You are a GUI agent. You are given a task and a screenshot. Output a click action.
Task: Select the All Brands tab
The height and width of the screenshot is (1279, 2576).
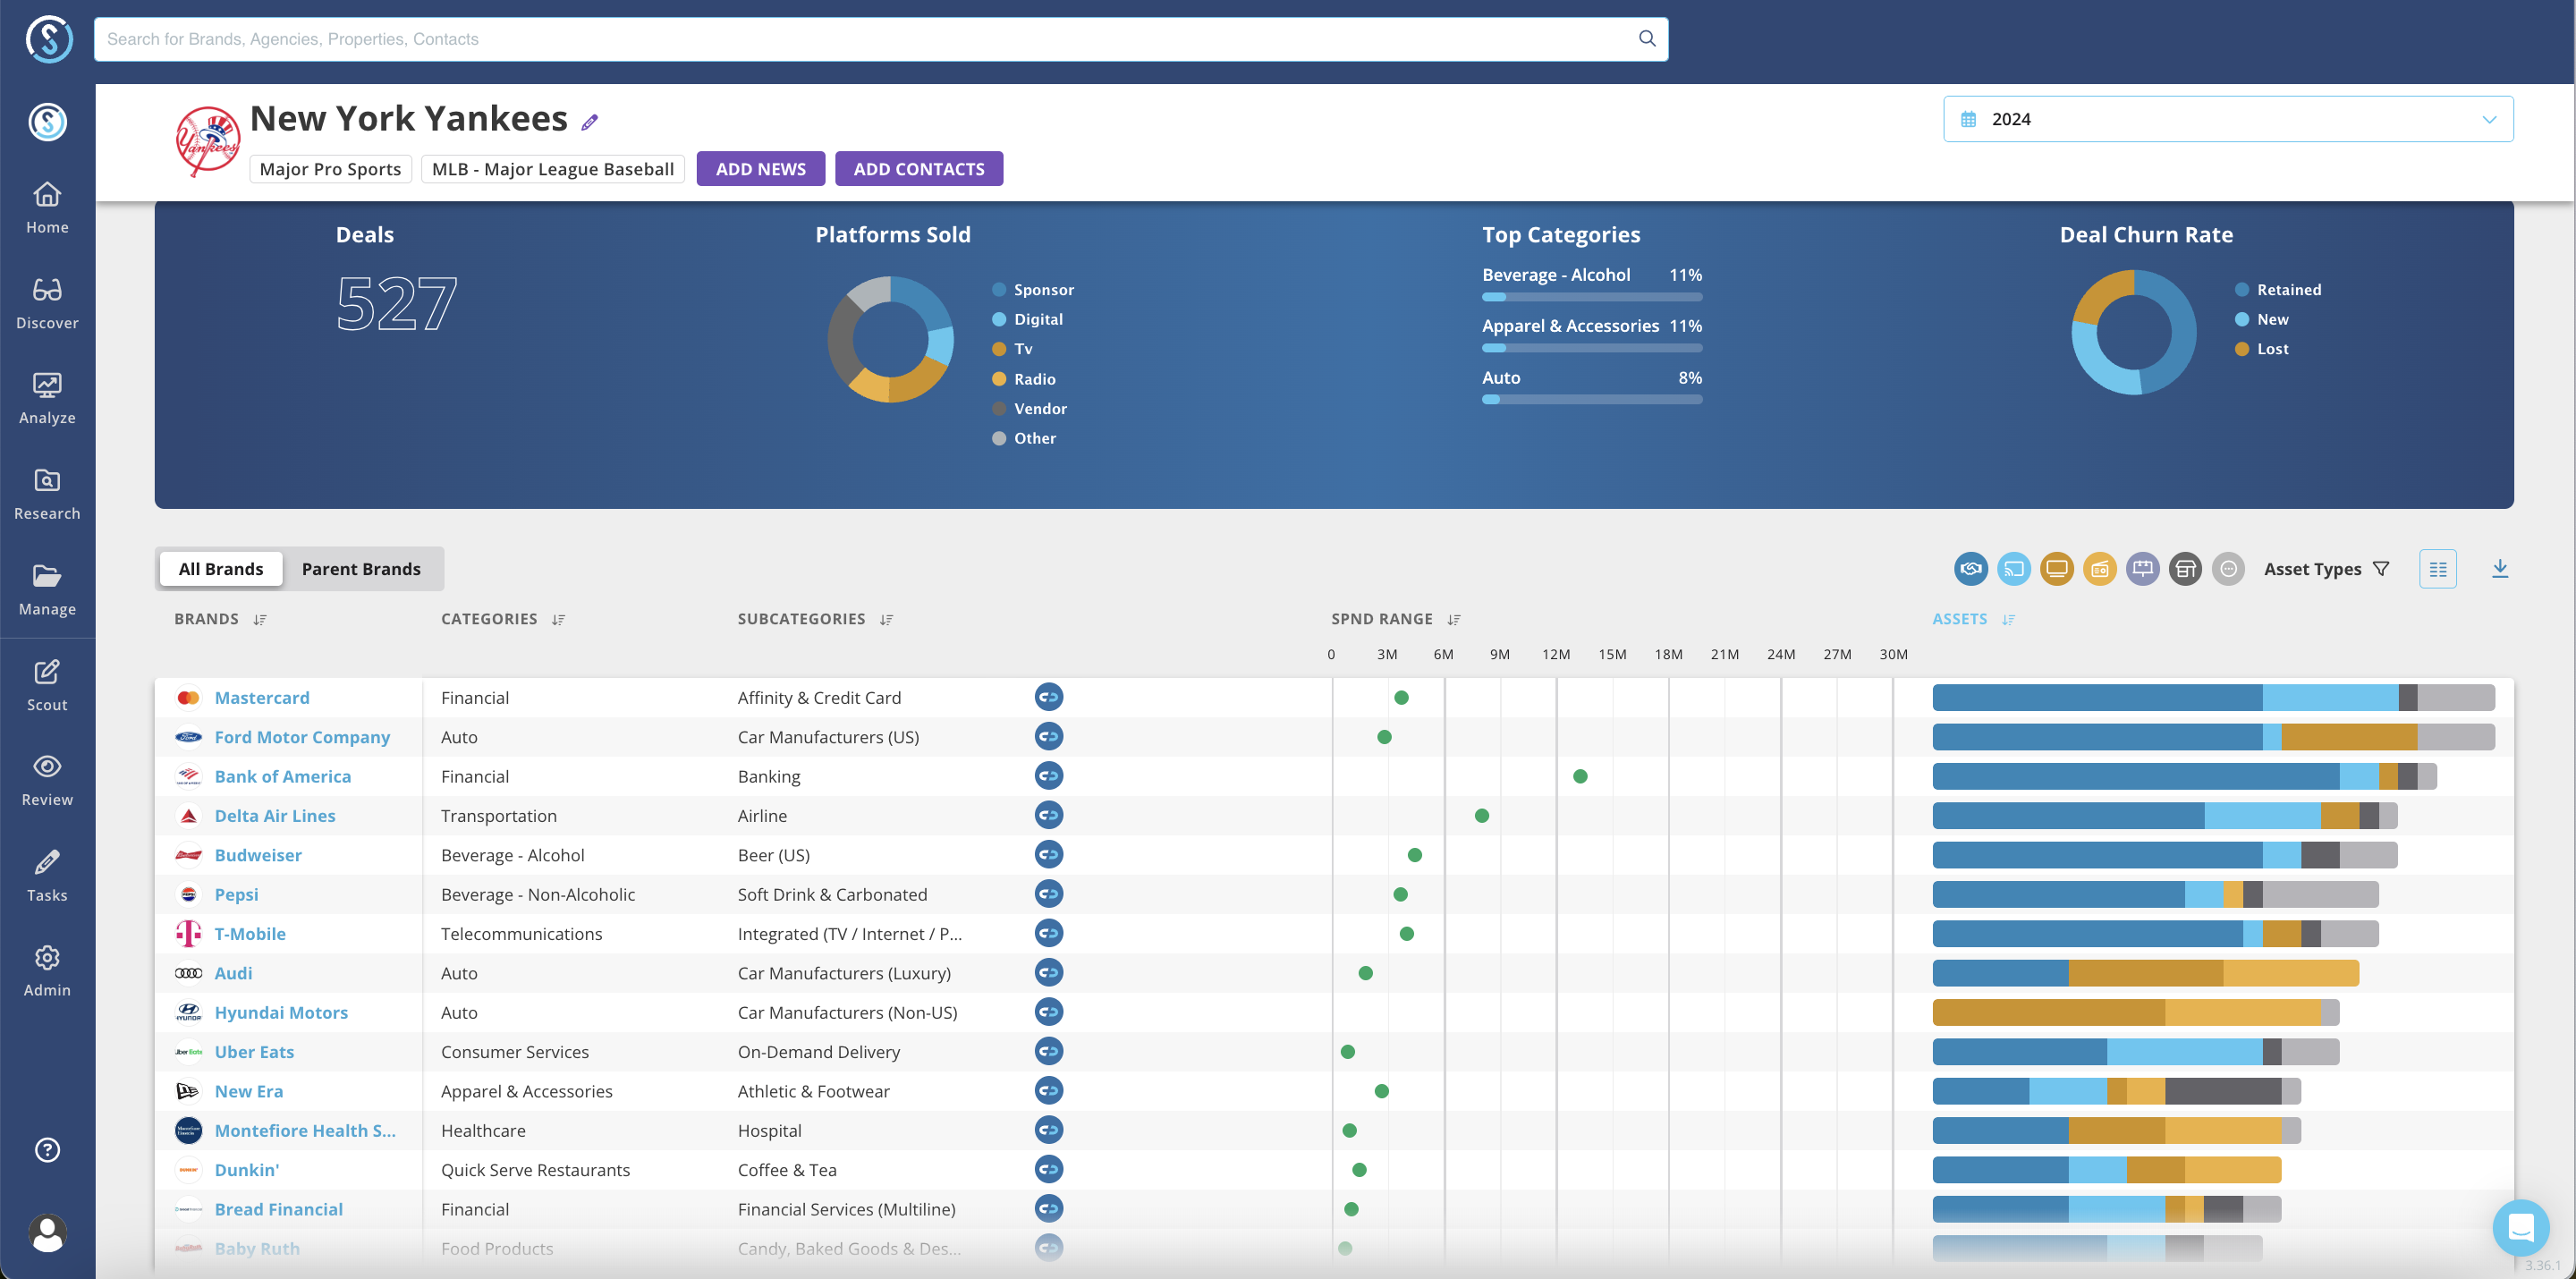click(x=221, y=569)
